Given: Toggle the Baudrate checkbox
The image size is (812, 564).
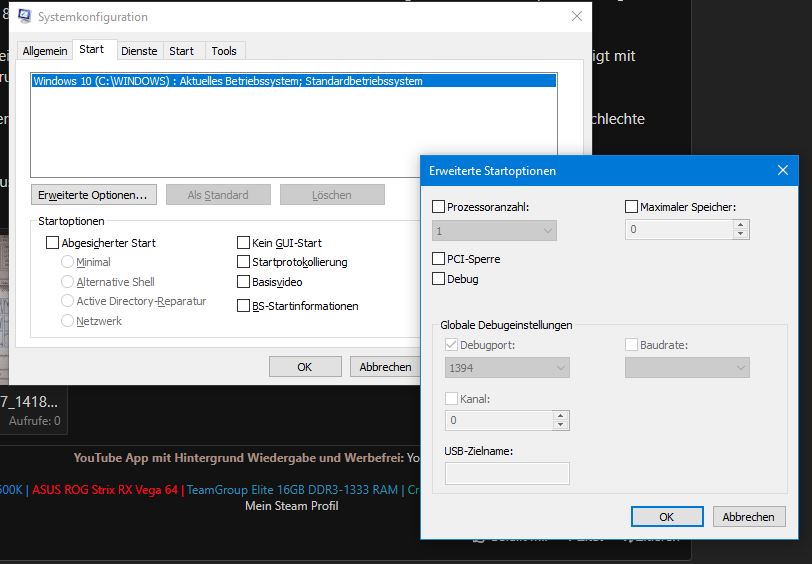Looking at the screenshot, I should (x=631, y=345).
